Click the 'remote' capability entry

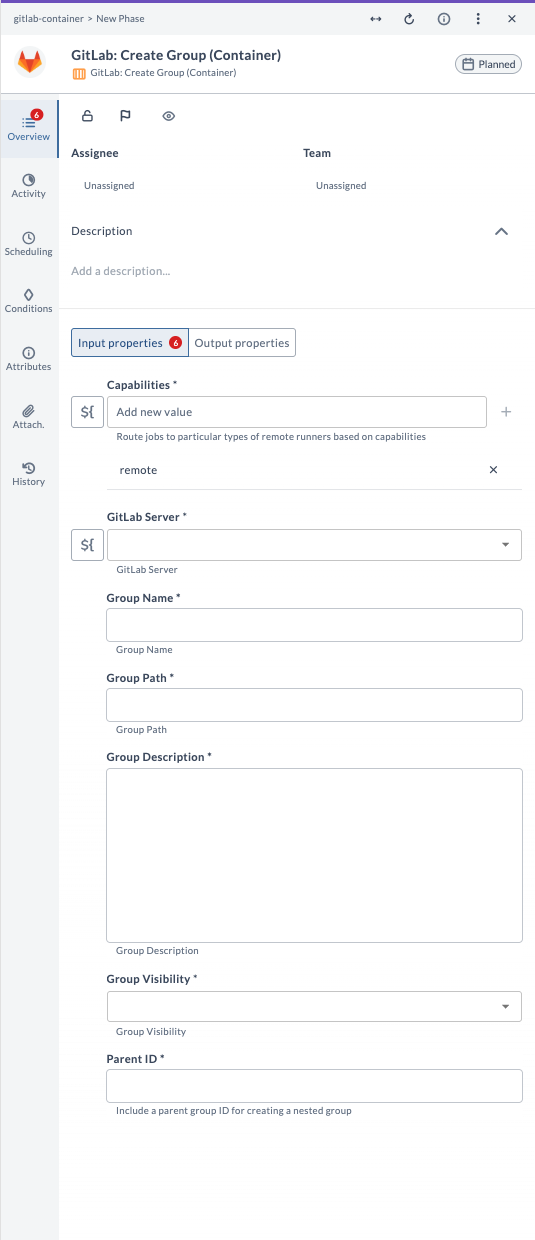pos(138,470)
